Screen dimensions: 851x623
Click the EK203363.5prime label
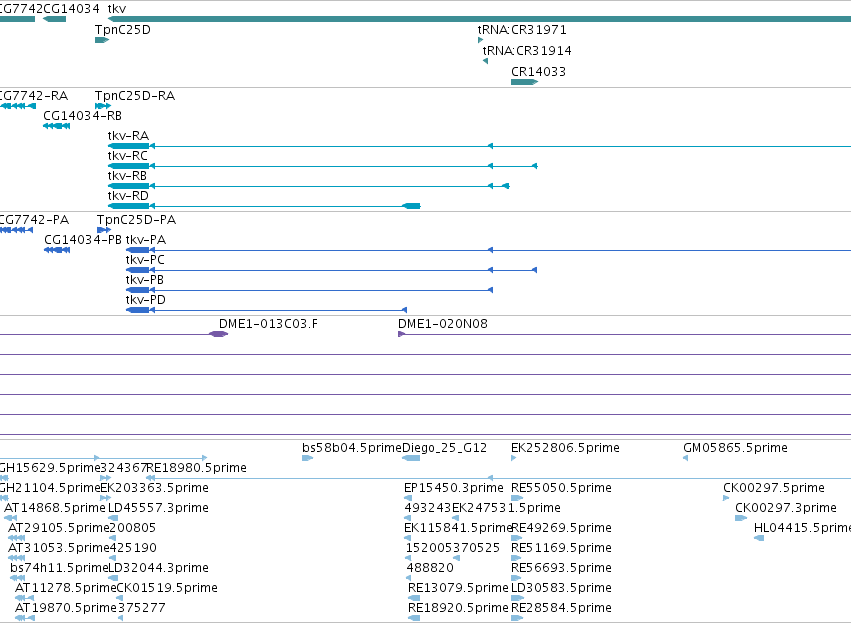tap(155, 488)
